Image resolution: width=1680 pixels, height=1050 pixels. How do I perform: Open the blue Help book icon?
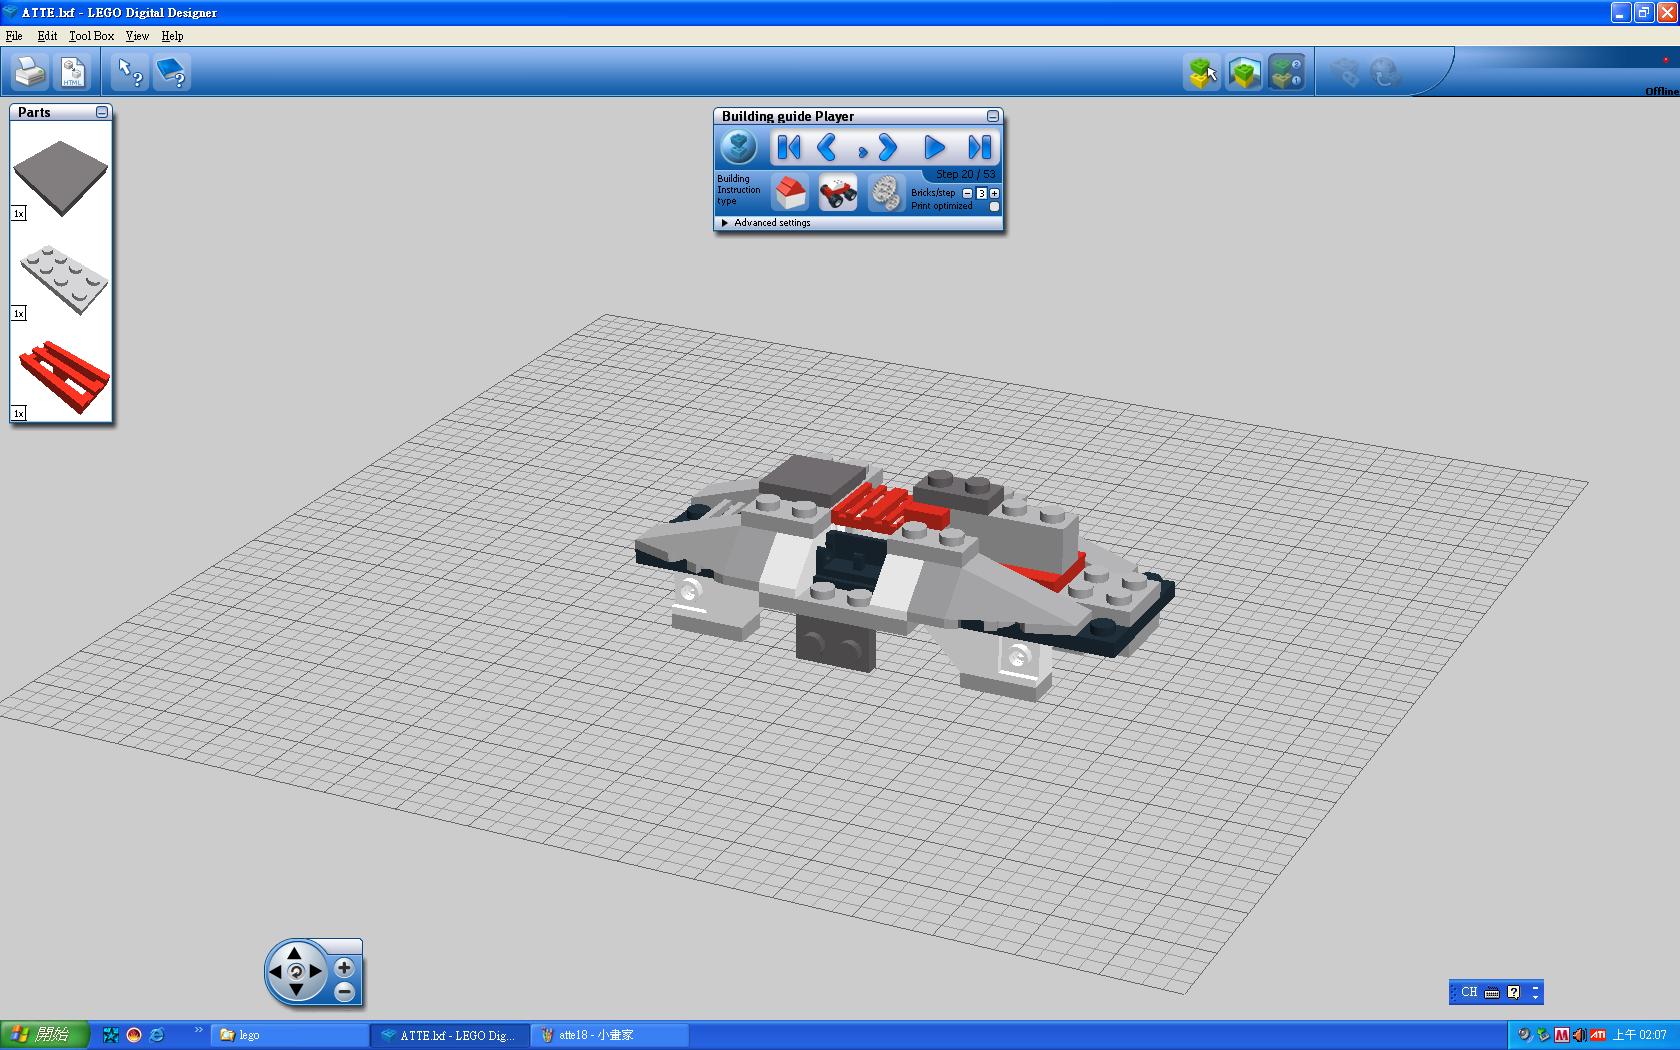point(172,72)
